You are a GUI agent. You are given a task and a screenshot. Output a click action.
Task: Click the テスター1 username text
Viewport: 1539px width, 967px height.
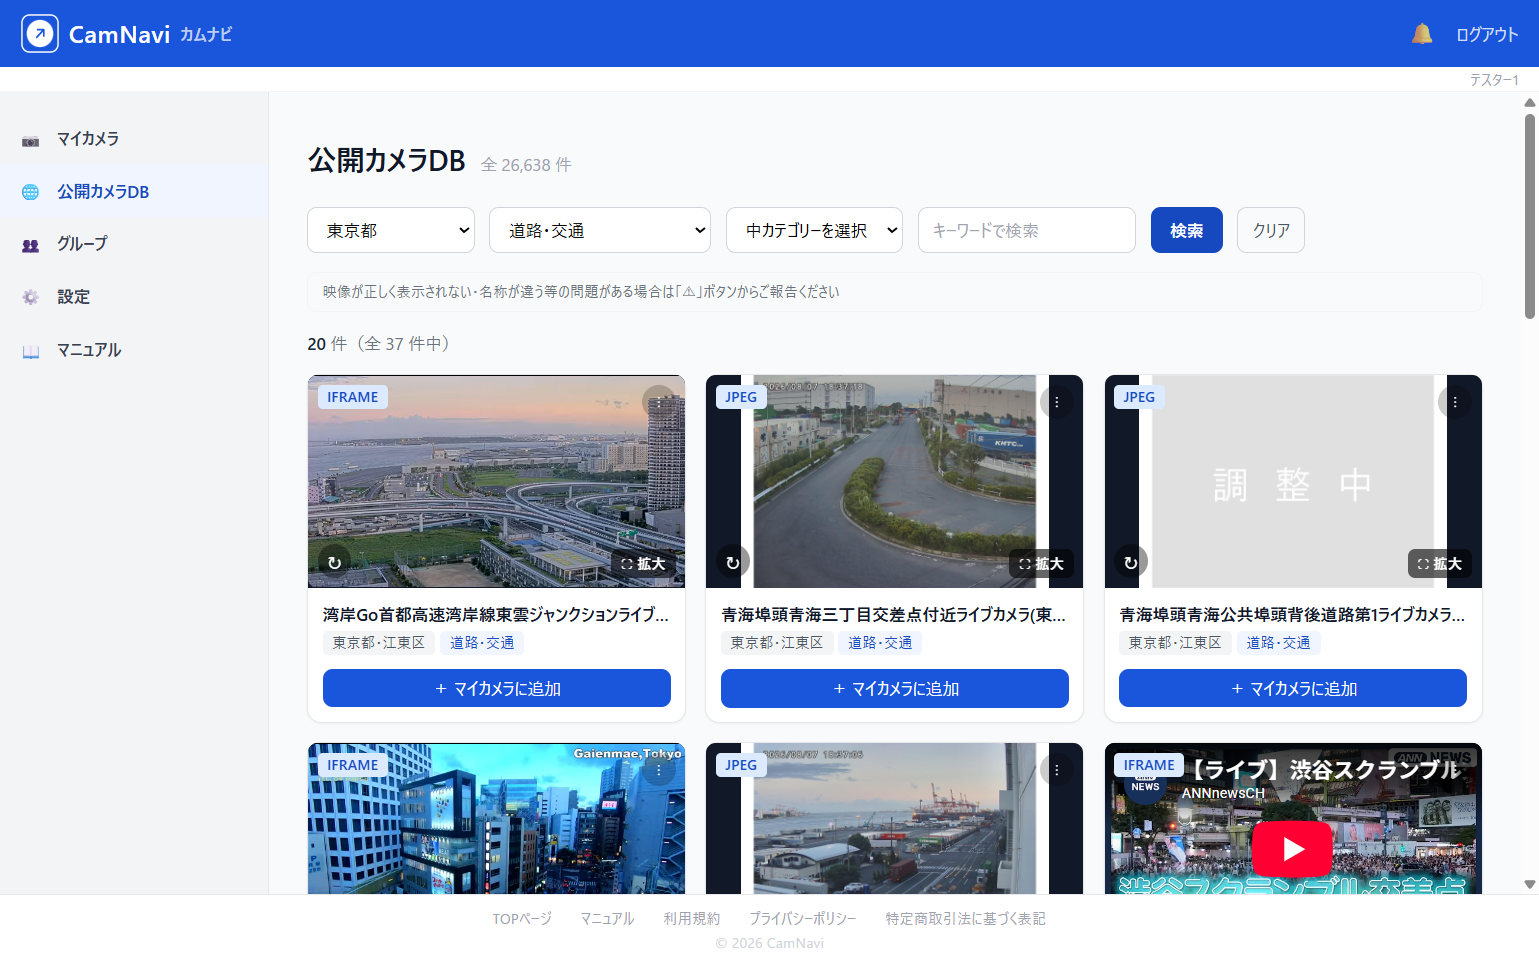coord(1494,80)
